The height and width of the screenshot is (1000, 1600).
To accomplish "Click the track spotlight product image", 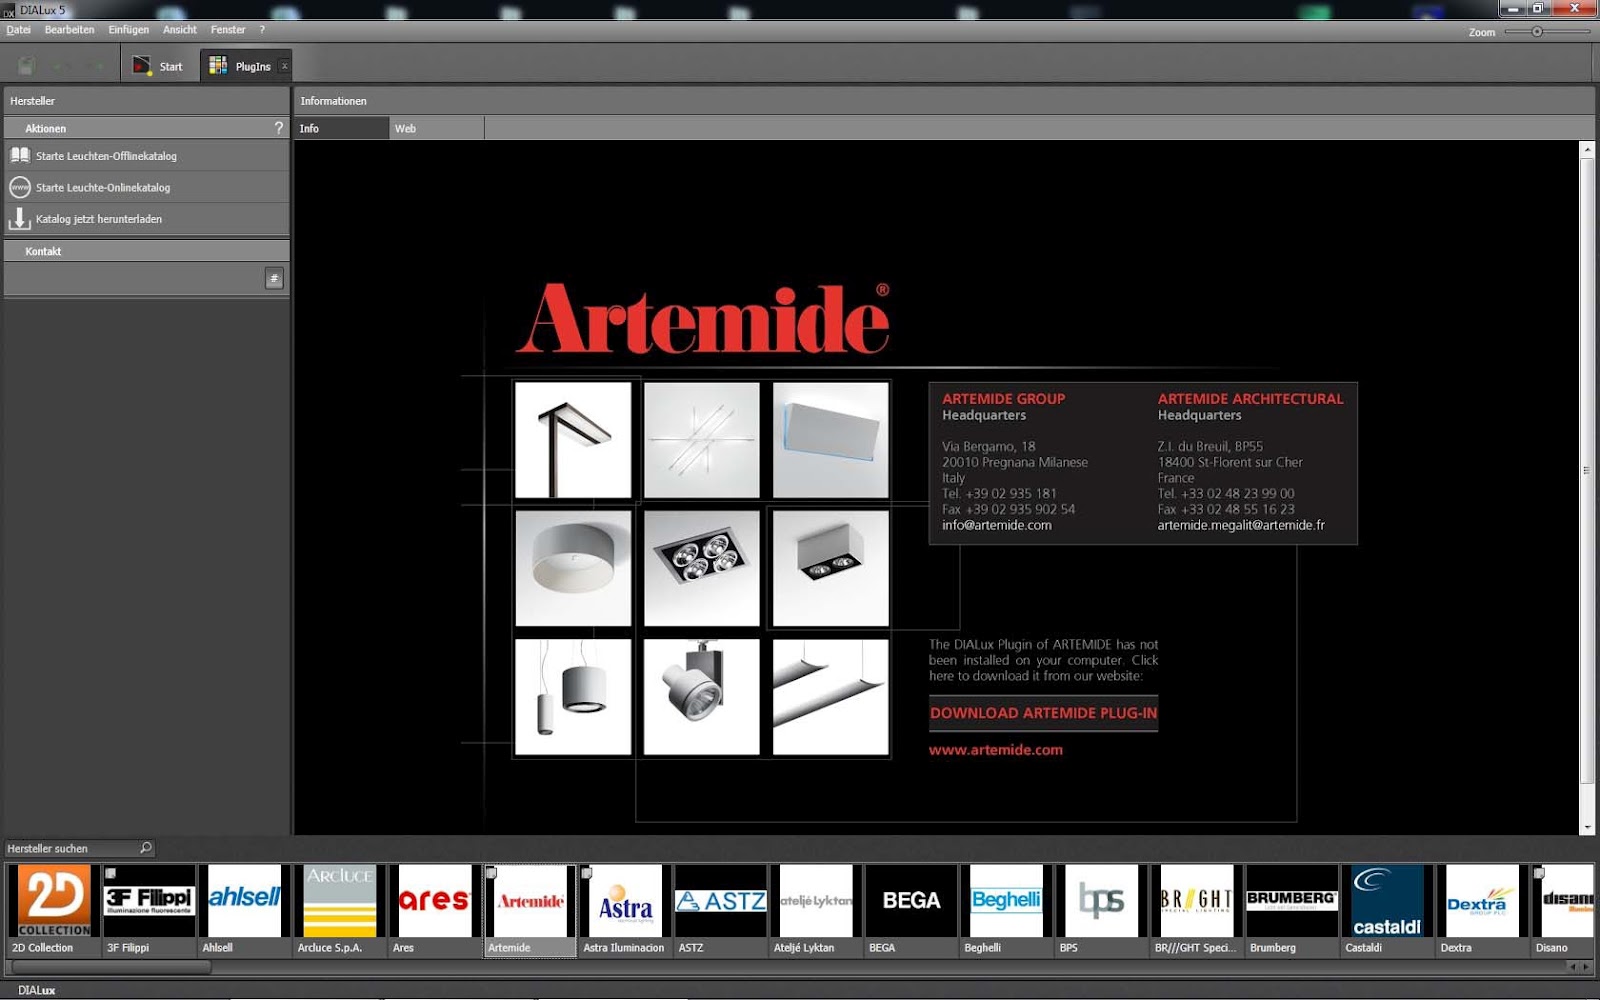I will 702,697.
